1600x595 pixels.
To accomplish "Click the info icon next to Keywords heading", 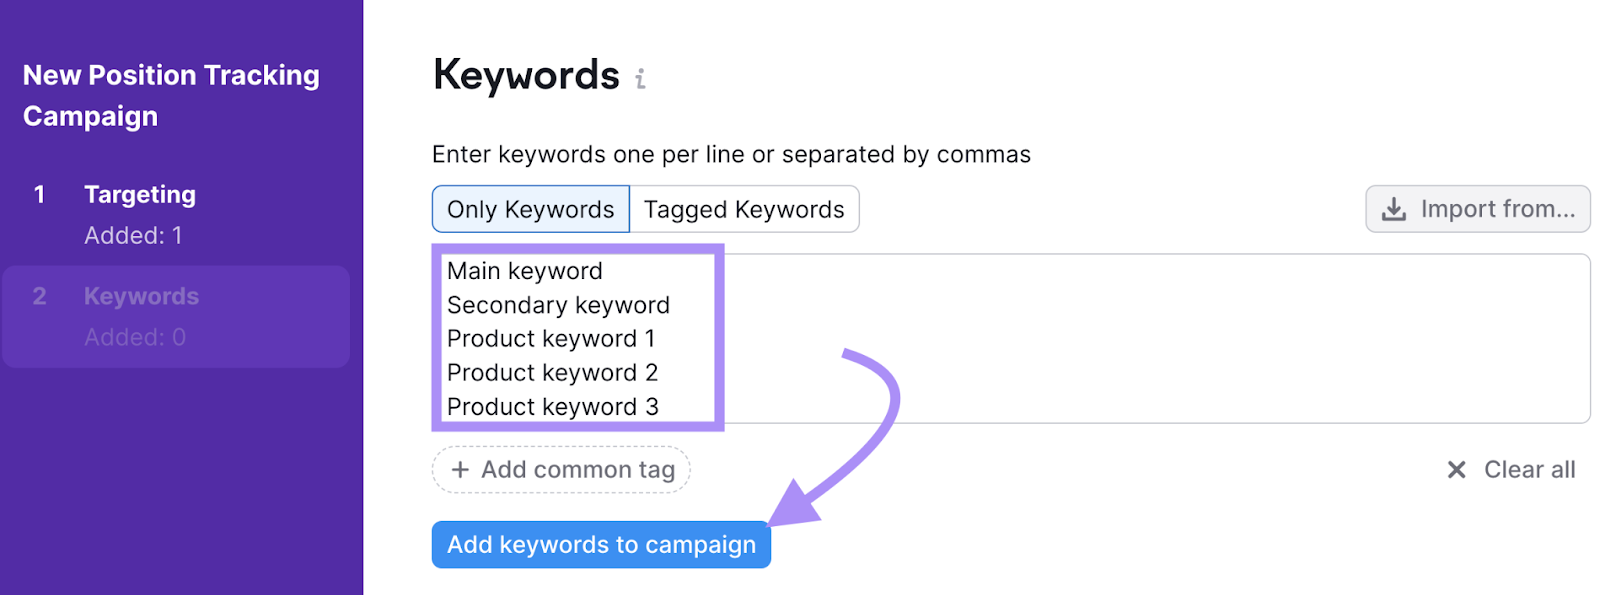I will point(641,76).
